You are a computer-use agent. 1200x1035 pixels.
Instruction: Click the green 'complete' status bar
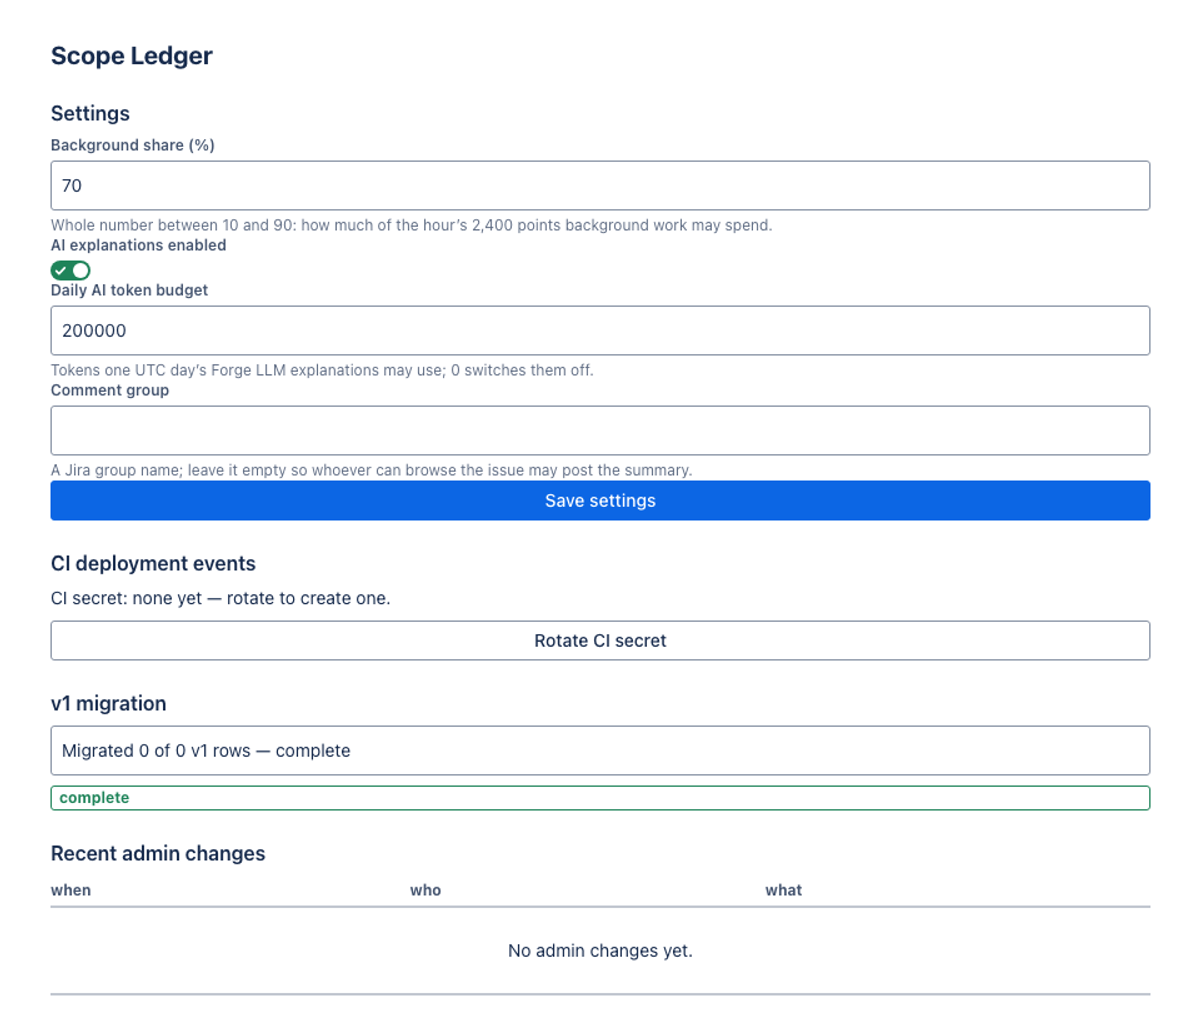click(x=600, y=798)
